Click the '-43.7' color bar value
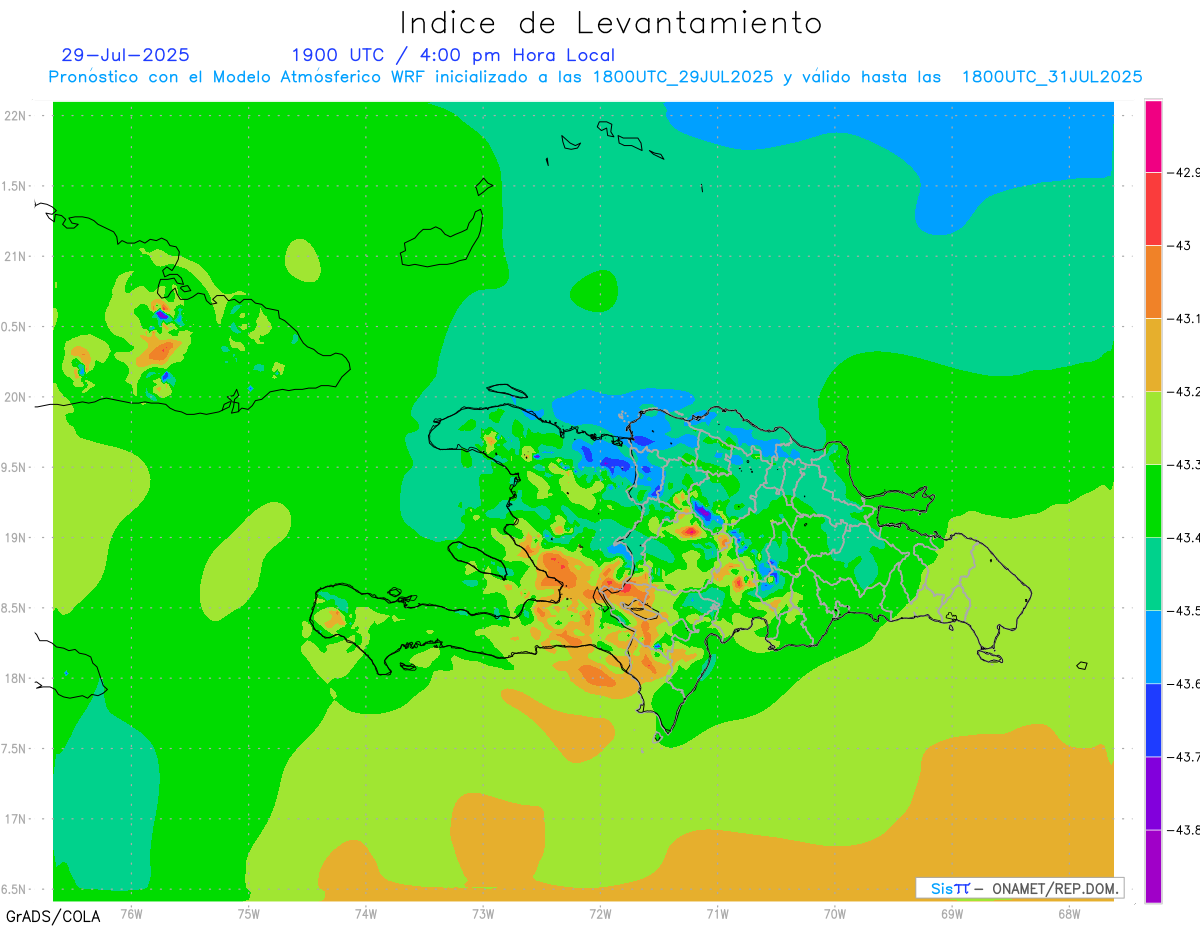Image resolution: width=1200 pixels, height=927 pixels. [x=1184, y=757]
